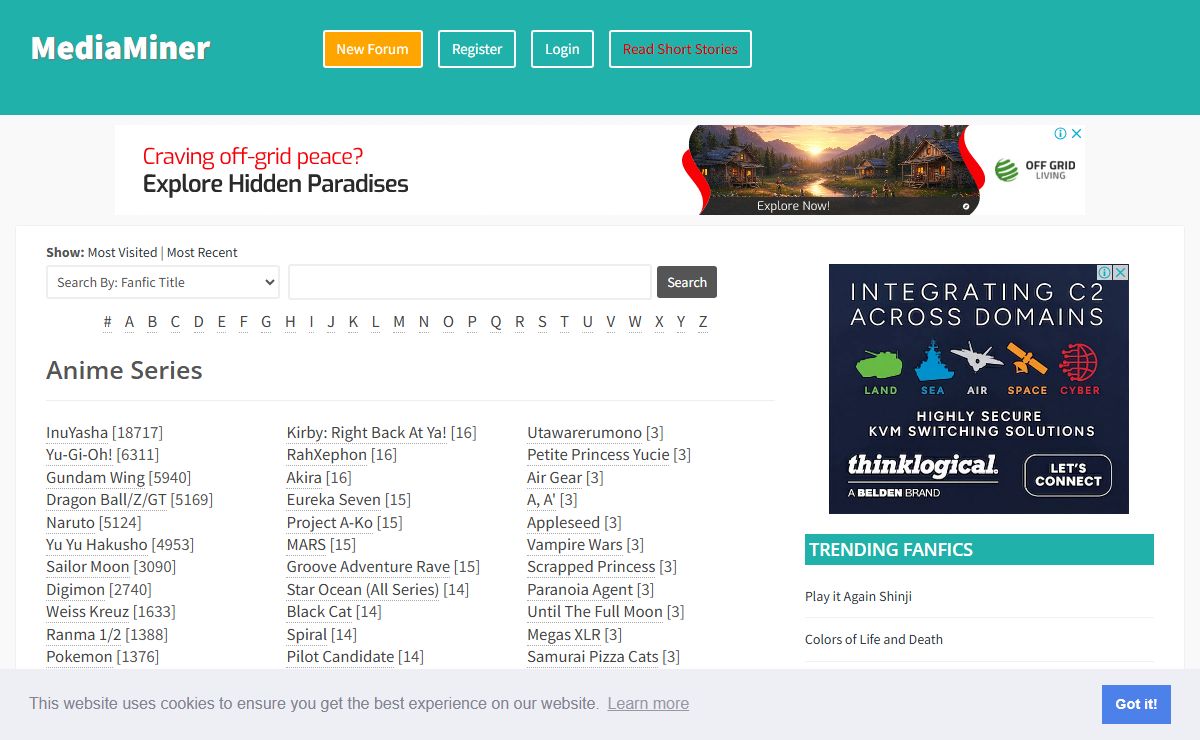Open the Pilot Candidate series
This screenshot has height=740, width=1200.
point(340,657)
